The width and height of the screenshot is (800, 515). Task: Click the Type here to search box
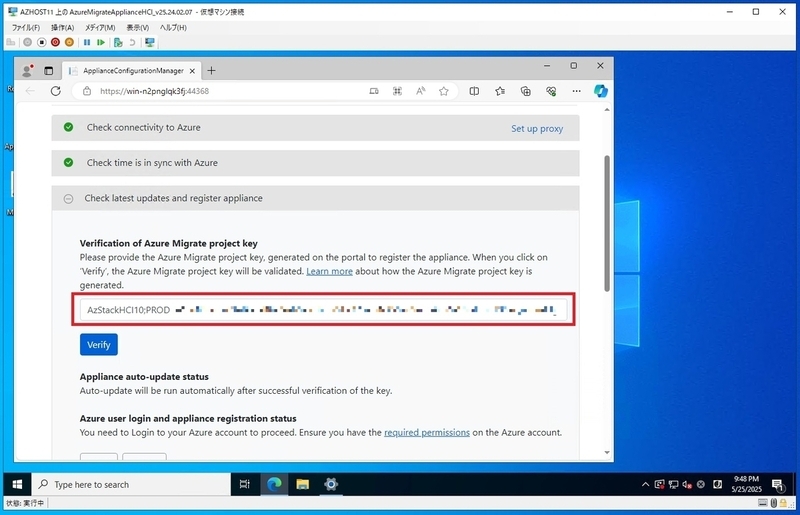[x=132, y=484]
